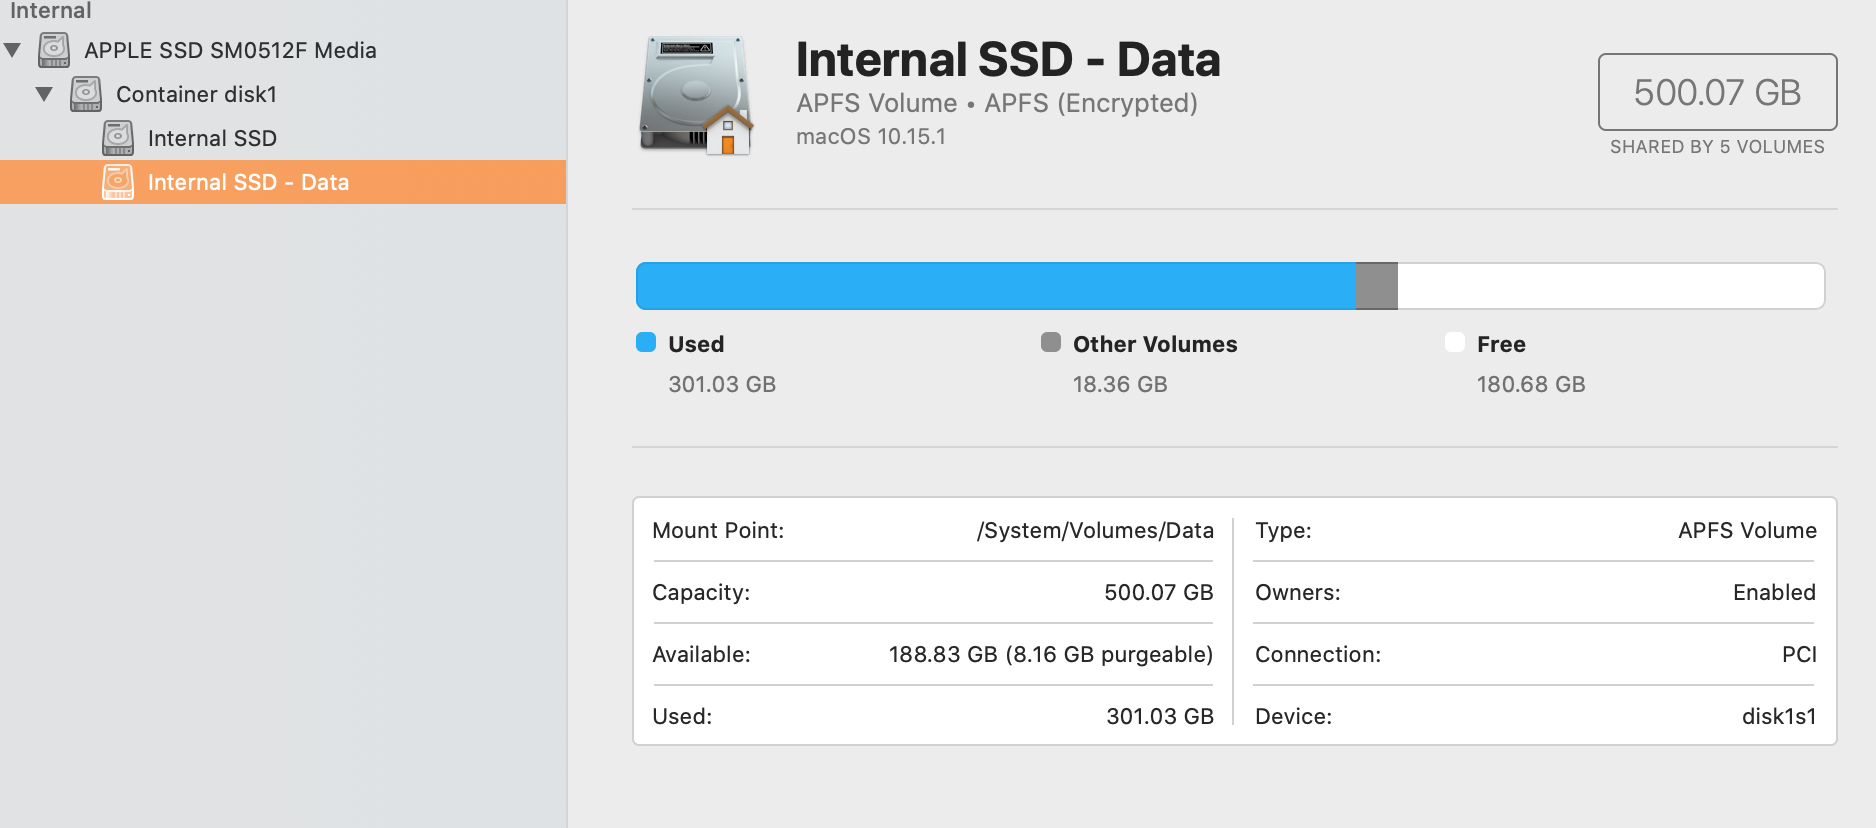Screen dimensions: 1876x828
Task: Select Internal SSD in the sidebar
Action: tap(212, 138)
